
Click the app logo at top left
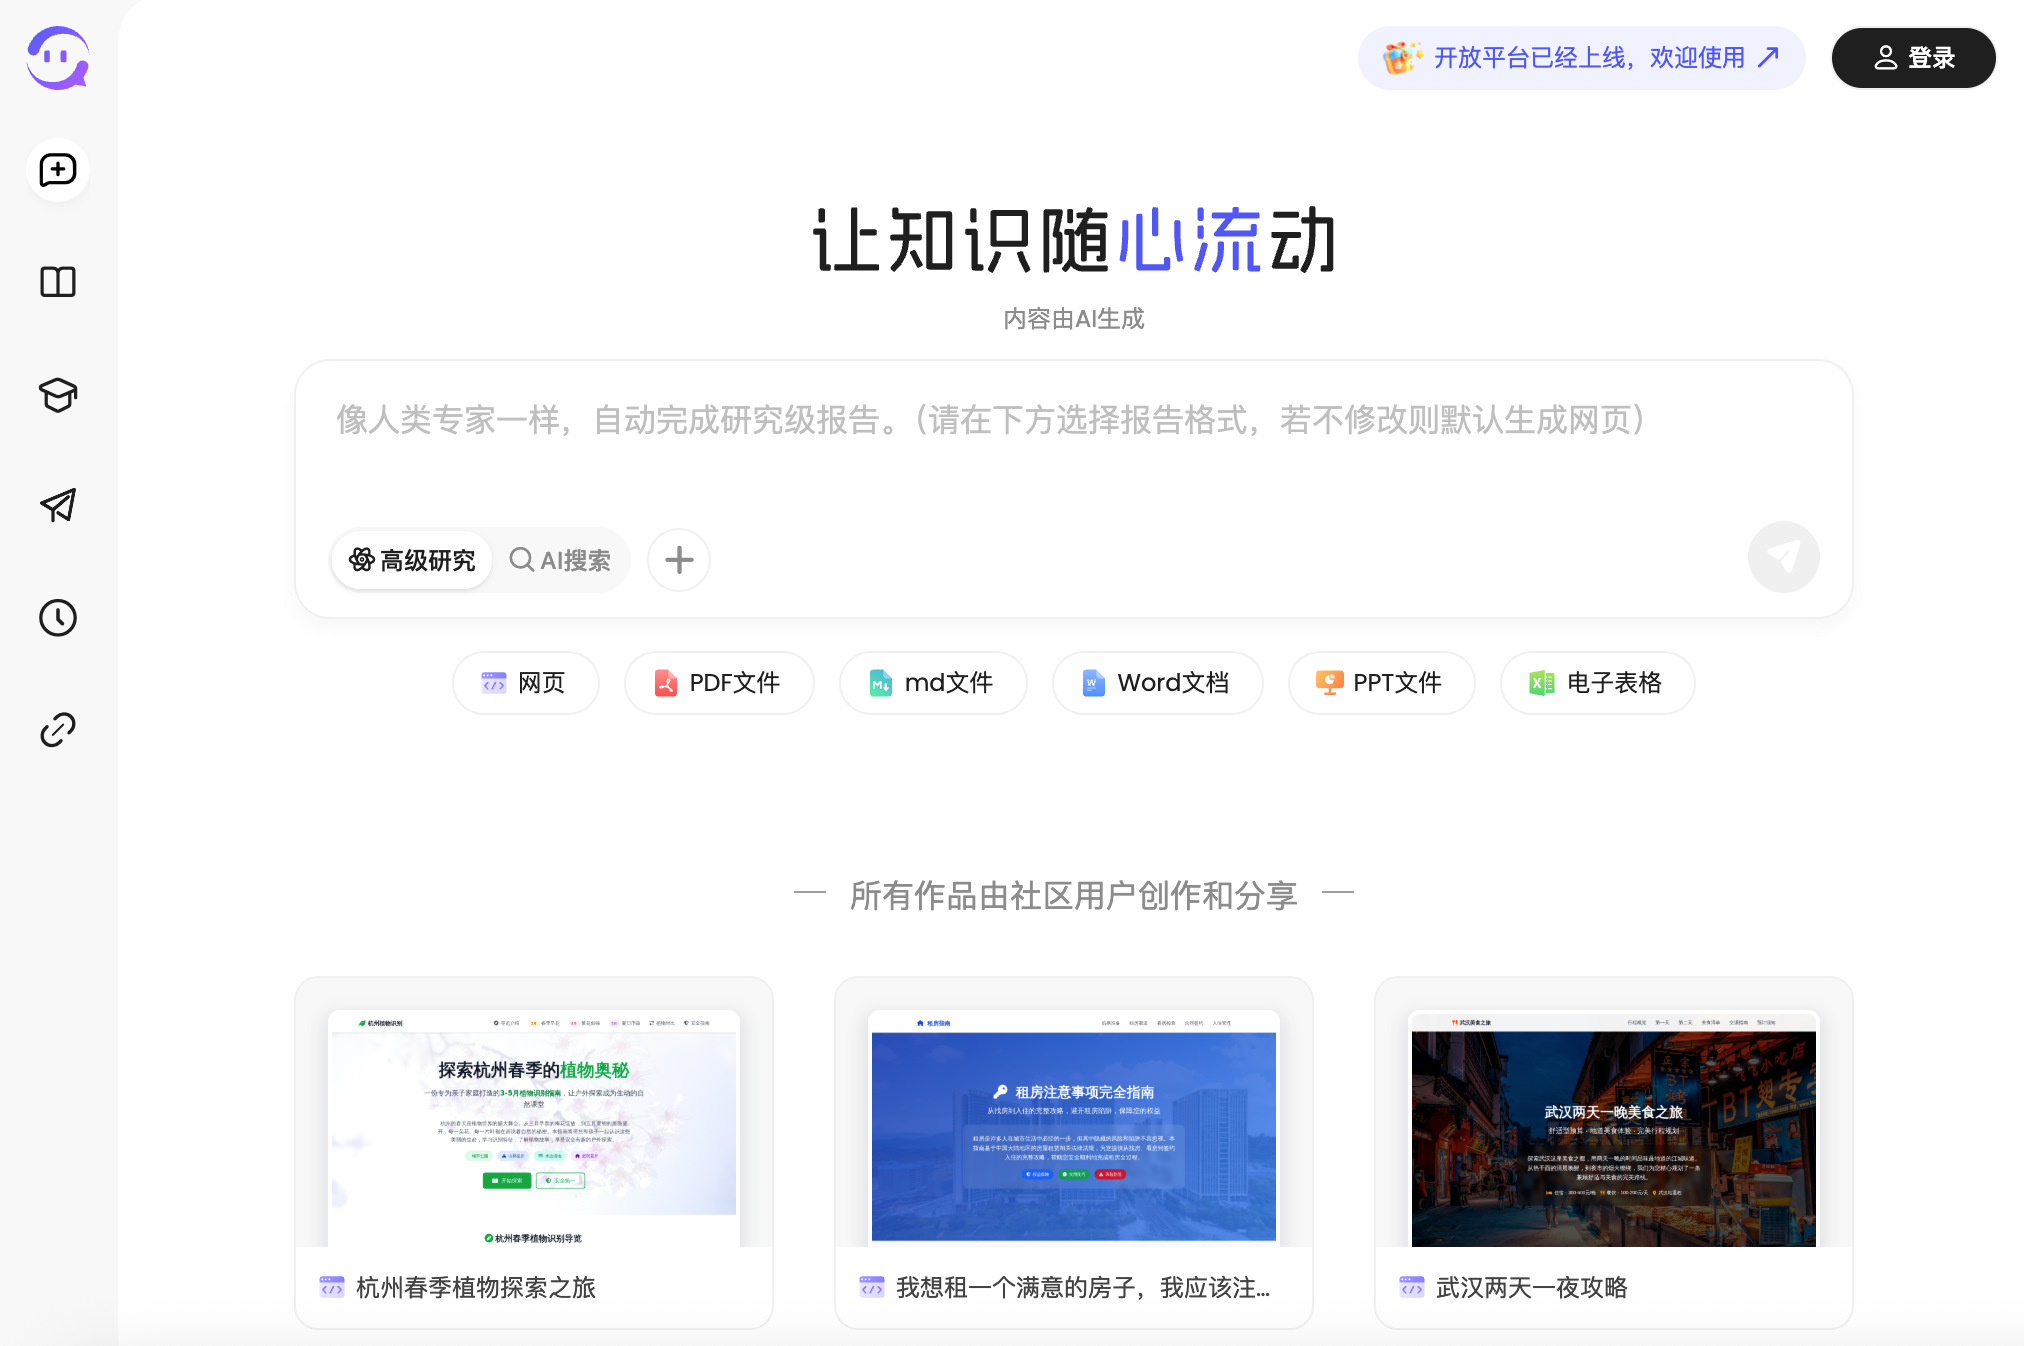58,58
